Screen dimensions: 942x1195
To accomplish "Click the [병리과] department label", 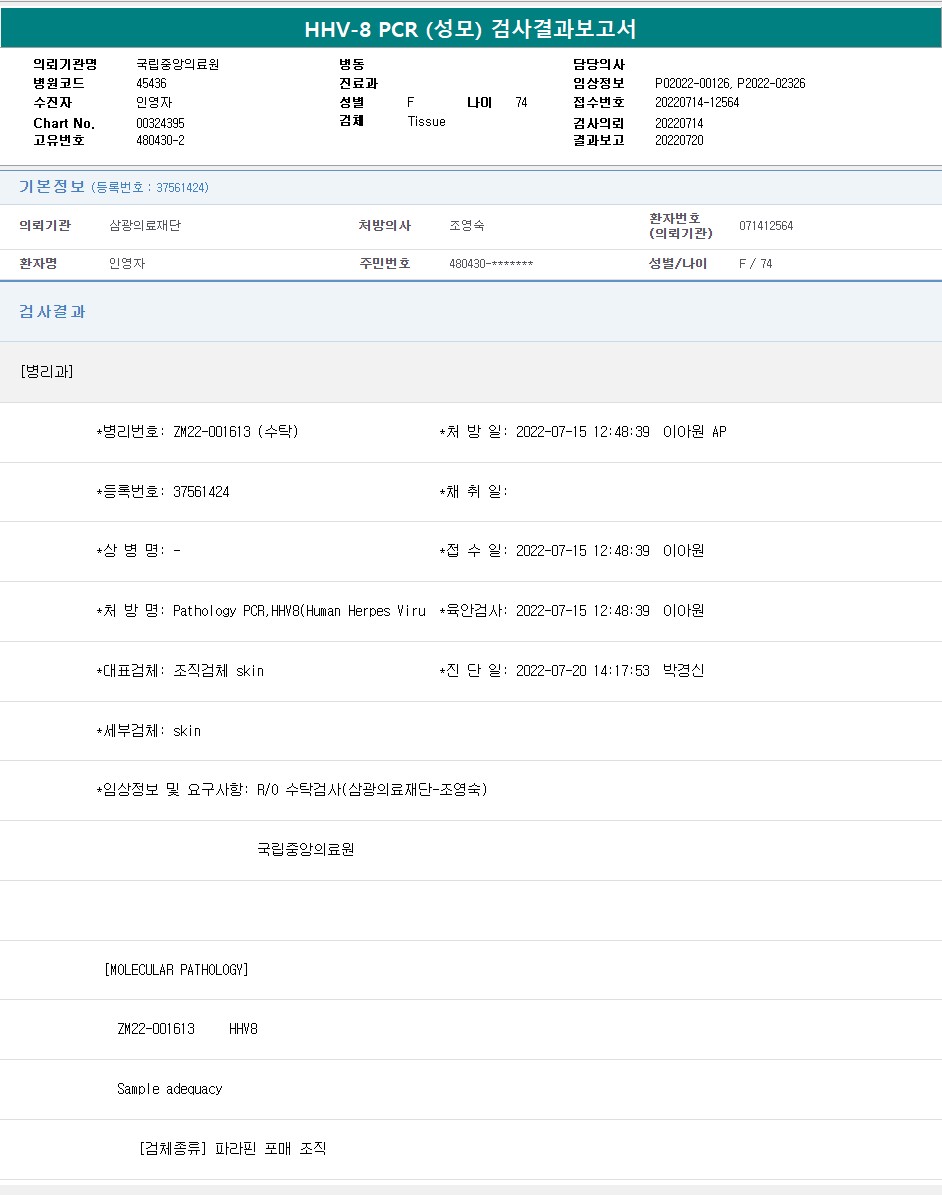I will (46, 371).
